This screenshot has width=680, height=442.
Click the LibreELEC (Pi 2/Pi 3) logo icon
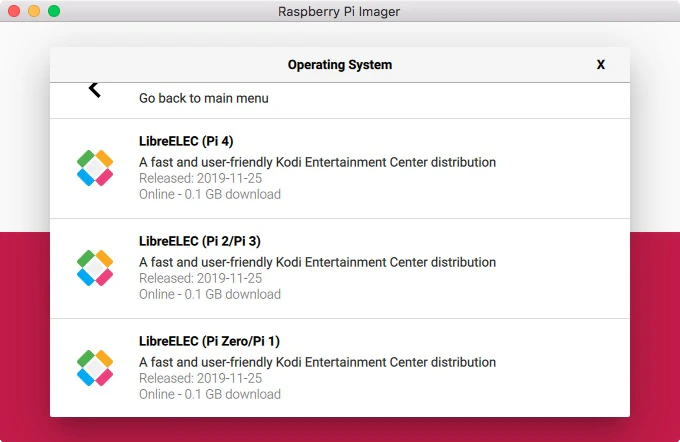tap(95, 268)
